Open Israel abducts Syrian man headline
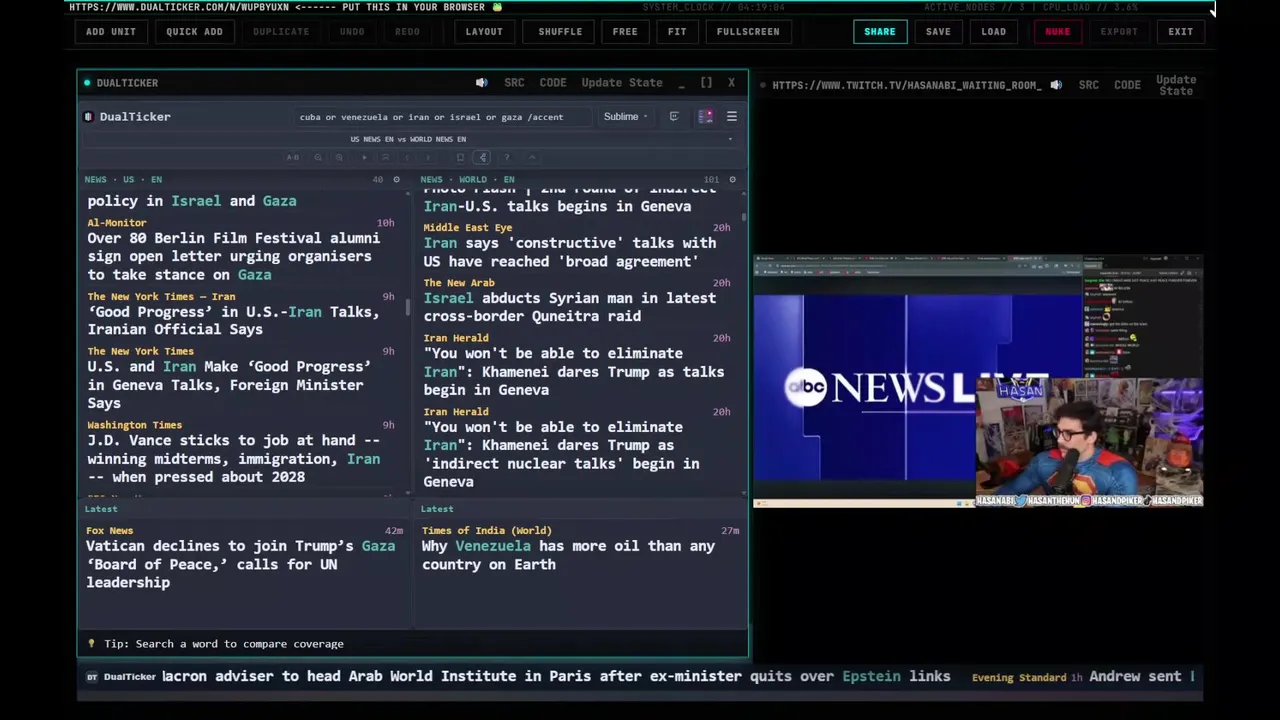Viewport: 1280px width, 720px height. 569,307
